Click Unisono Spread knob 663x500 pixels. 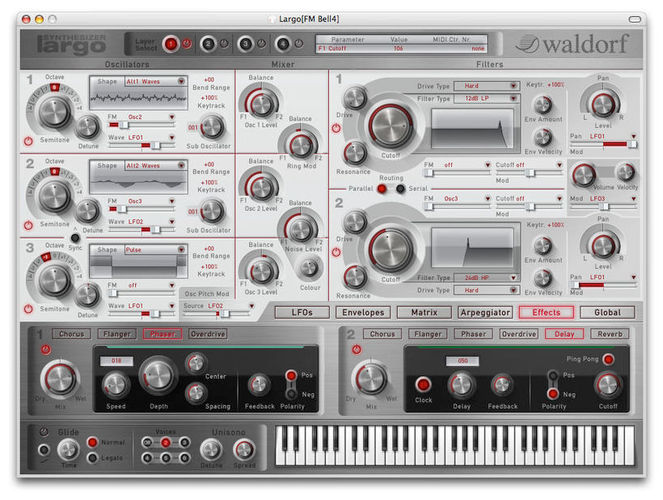244,450
